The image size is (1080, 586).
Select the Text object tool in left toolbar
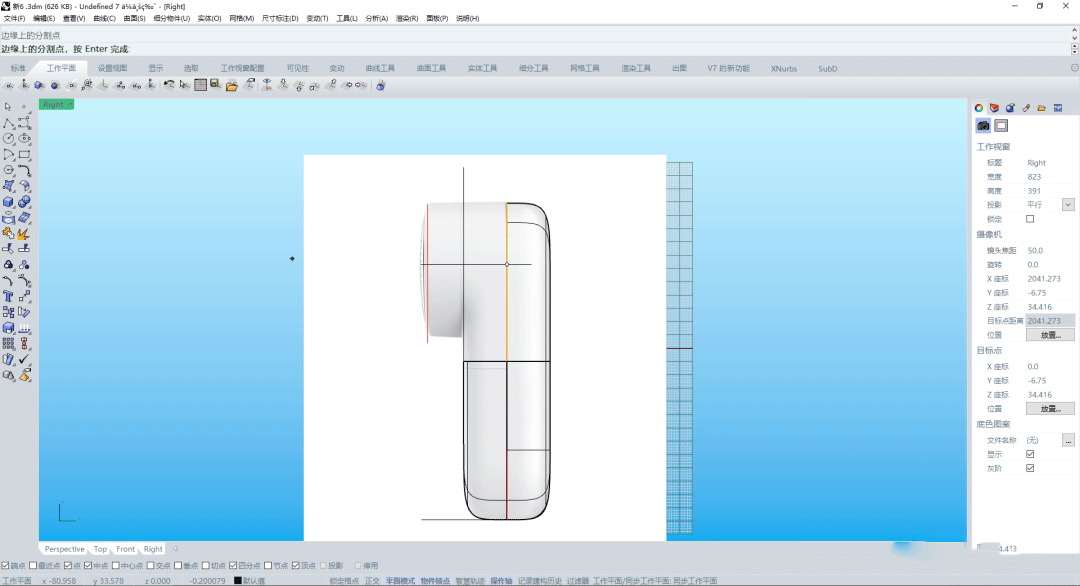pos(9,296)
